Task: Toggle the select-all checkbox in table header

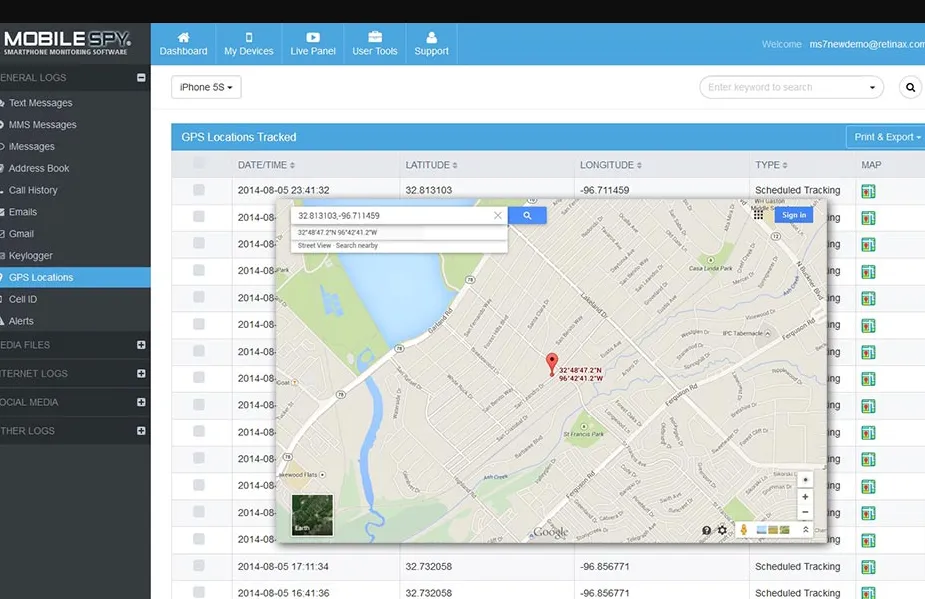Action: click(x=199, y=163)
